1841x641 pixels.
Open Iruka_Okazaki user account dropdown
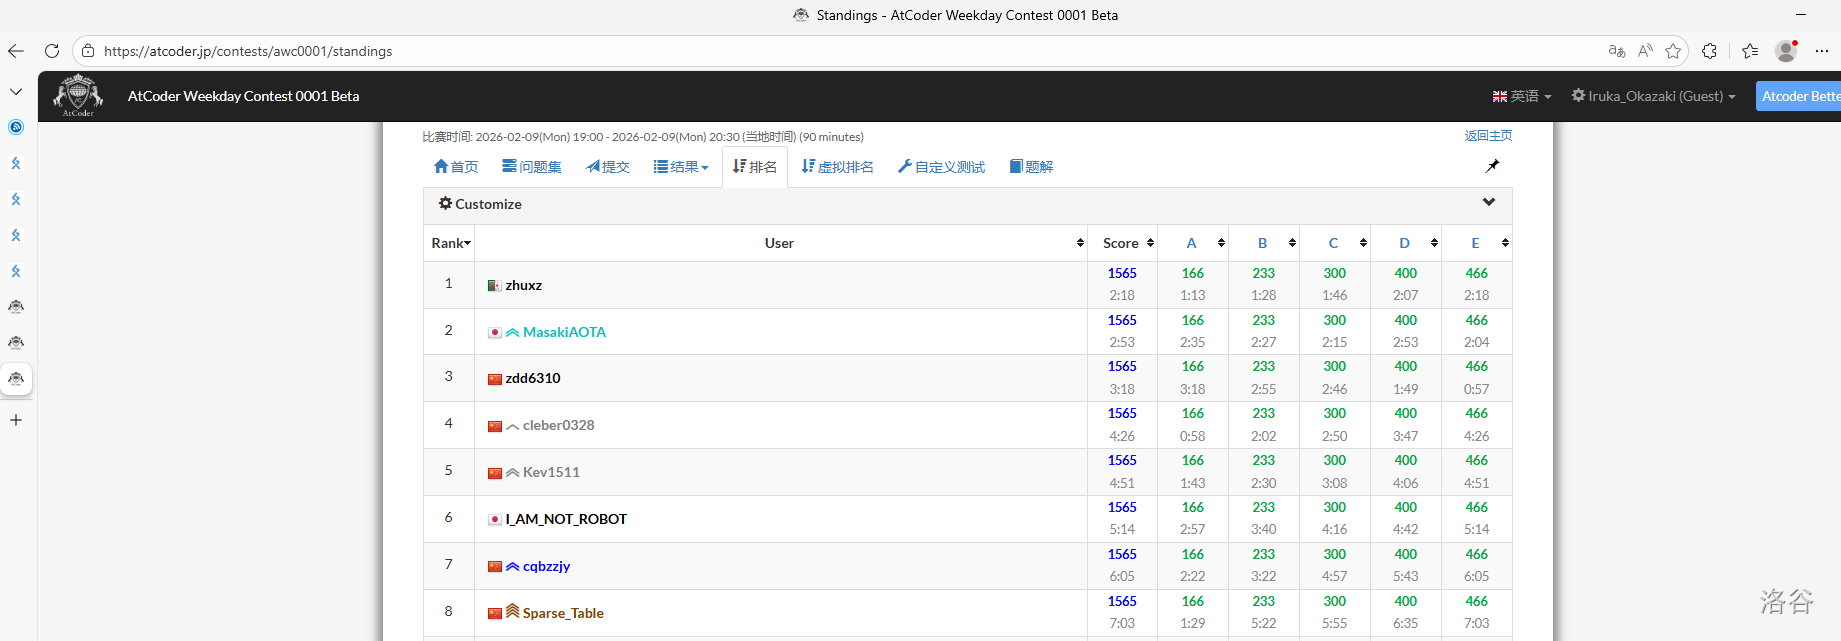[x=1653, y=96]
